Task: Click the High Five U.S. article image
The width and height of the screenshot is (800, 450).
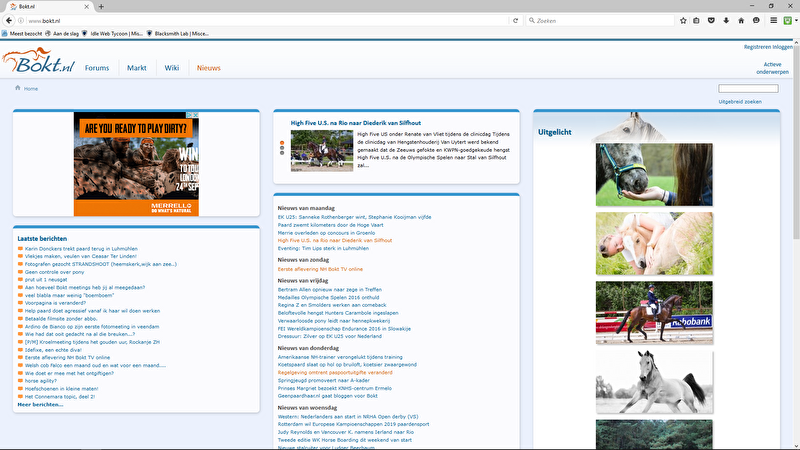Action: coord(322,151)
